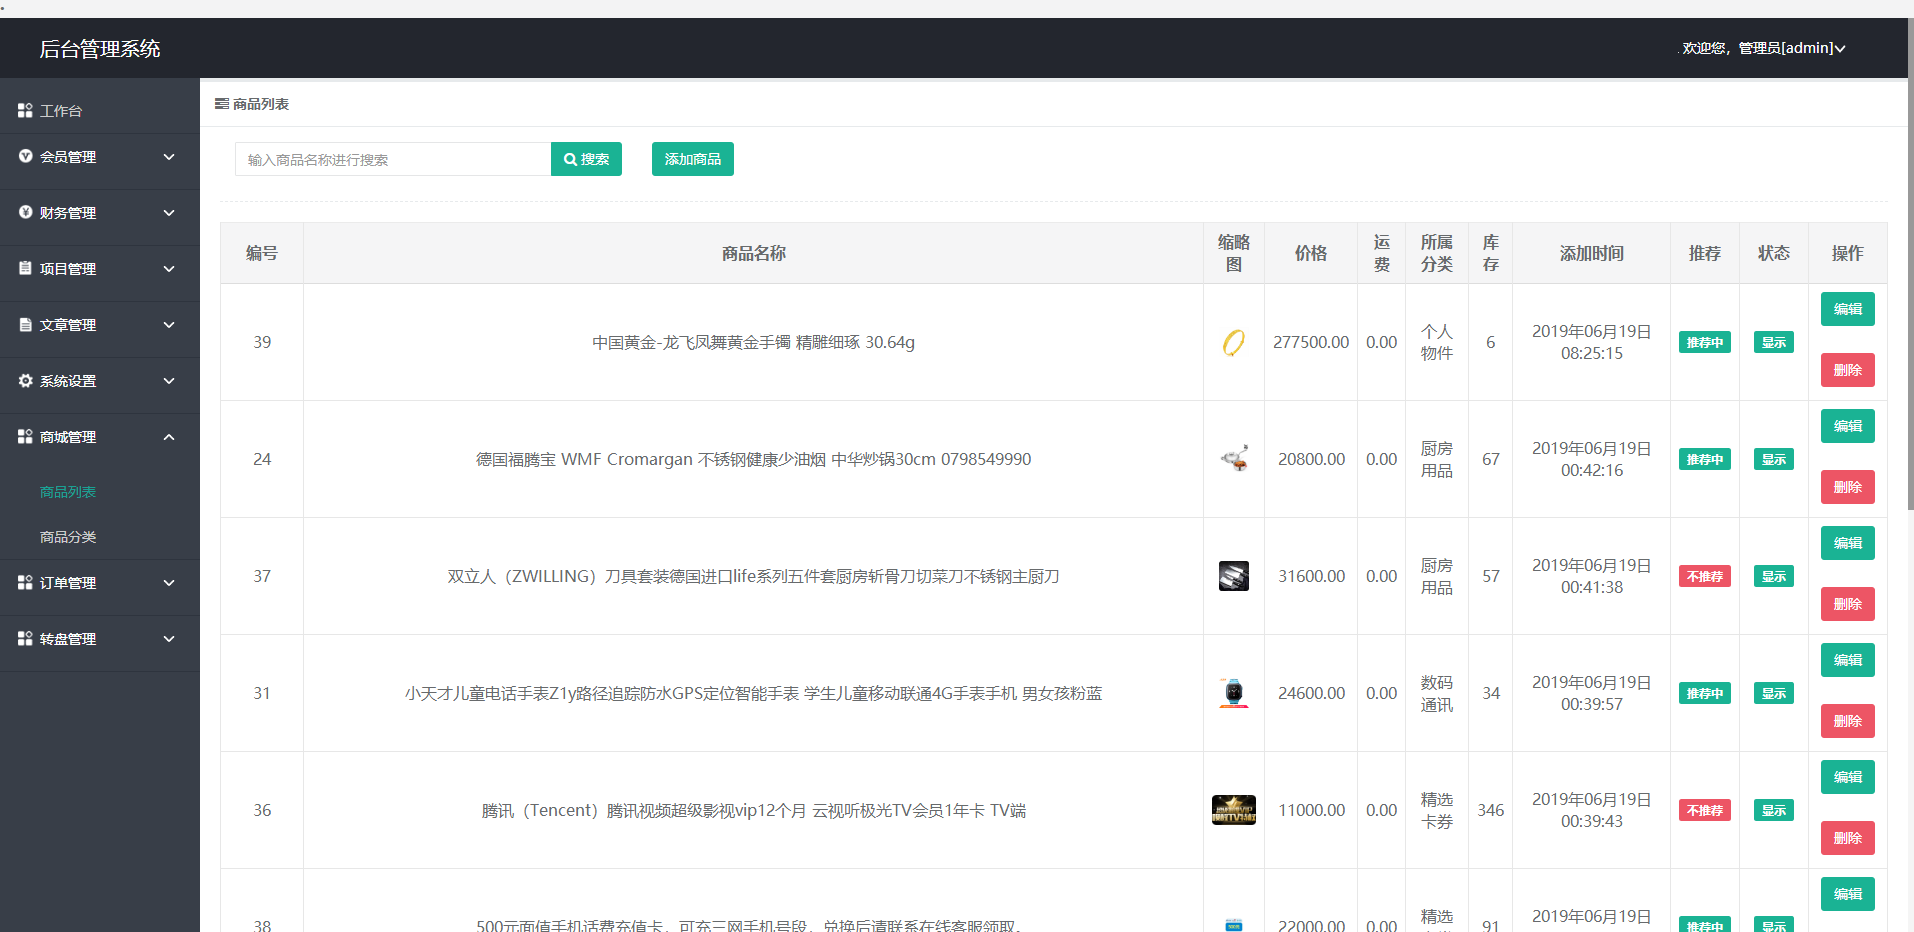Select 商品分类 submenu item
1914x932 pixels.
click(x=68, y=537)
